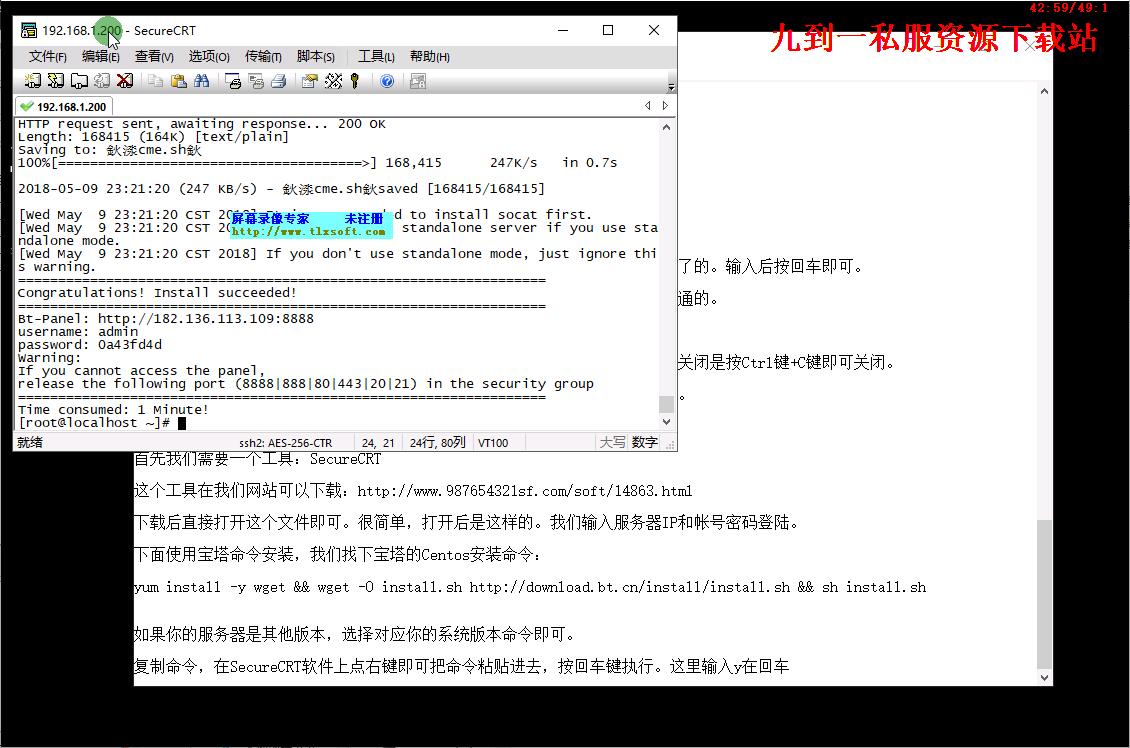The width and height of the screenshot is (1130, 748).
Task: Open the 脚本(S) menu
Action: click(316, 57)
